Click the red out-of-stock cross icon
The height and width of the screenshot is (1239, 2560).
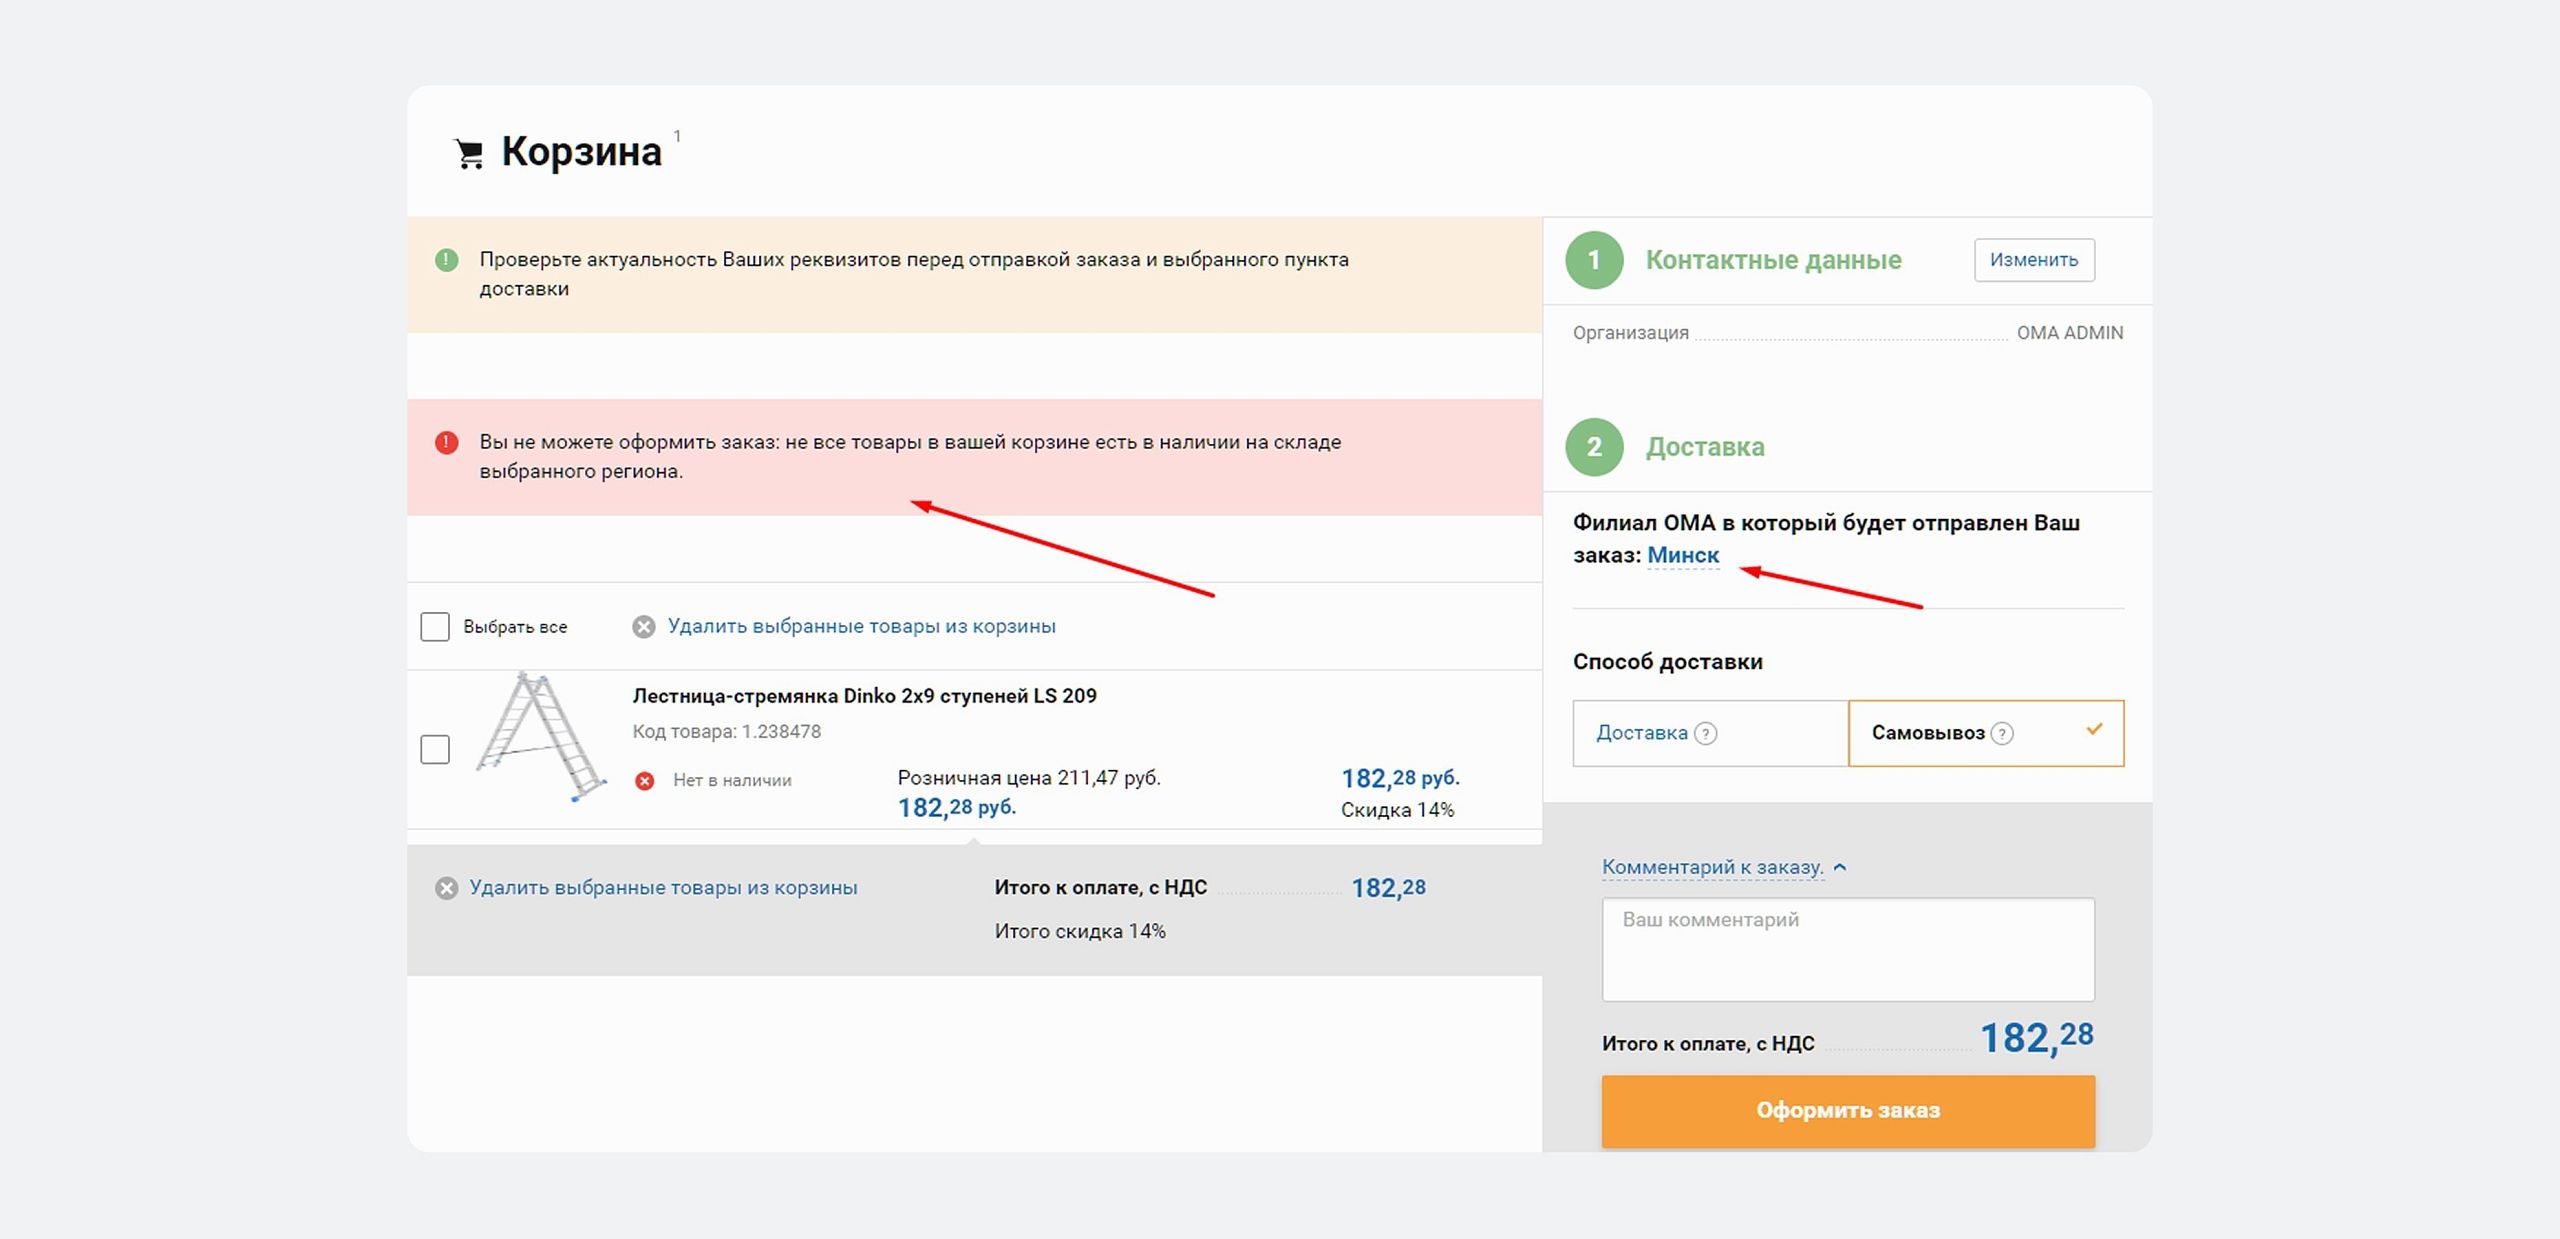point(645,781)
